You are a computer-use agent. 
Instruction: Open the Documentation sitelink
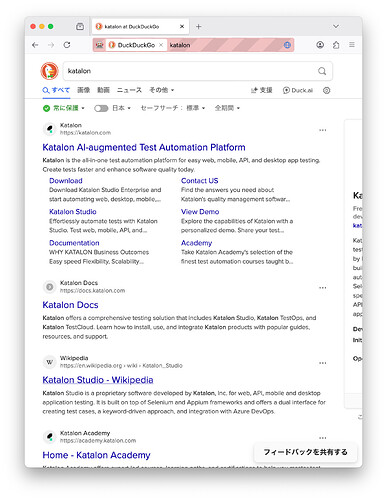point(74,243)
